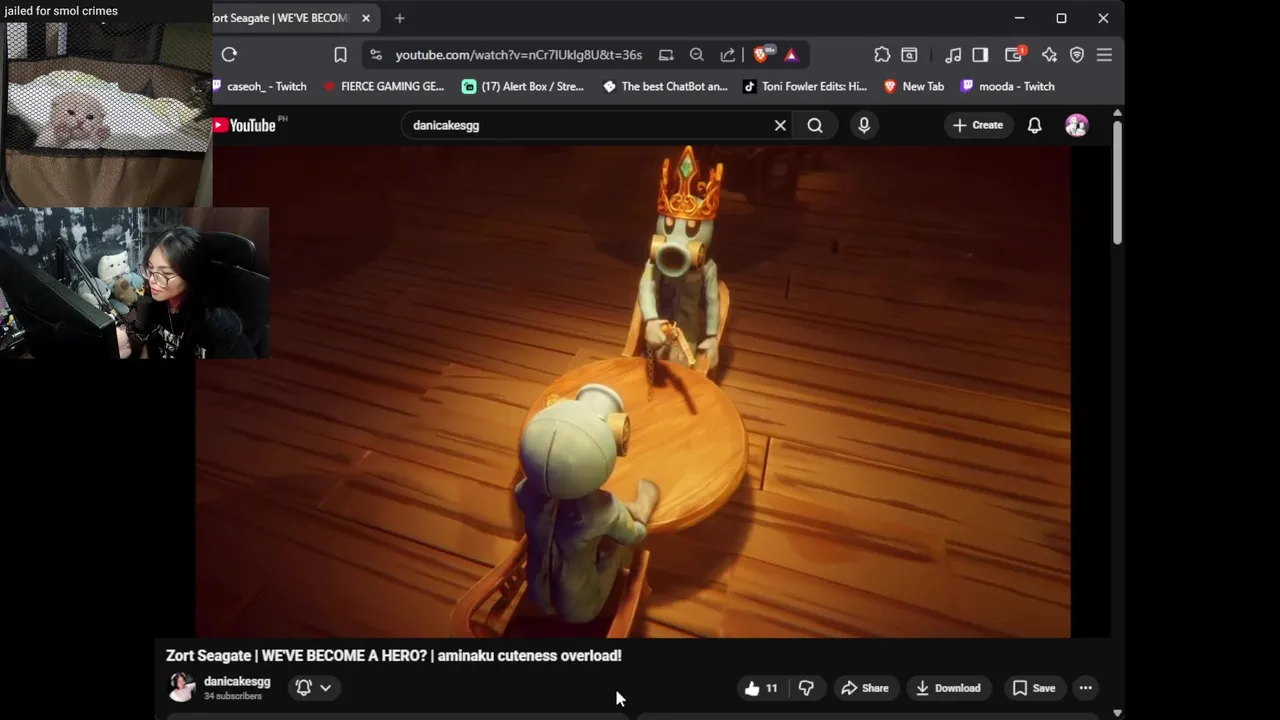Open the extensions puzzle icon
This screenshot has width=1280, height=720.
point(882,55)
